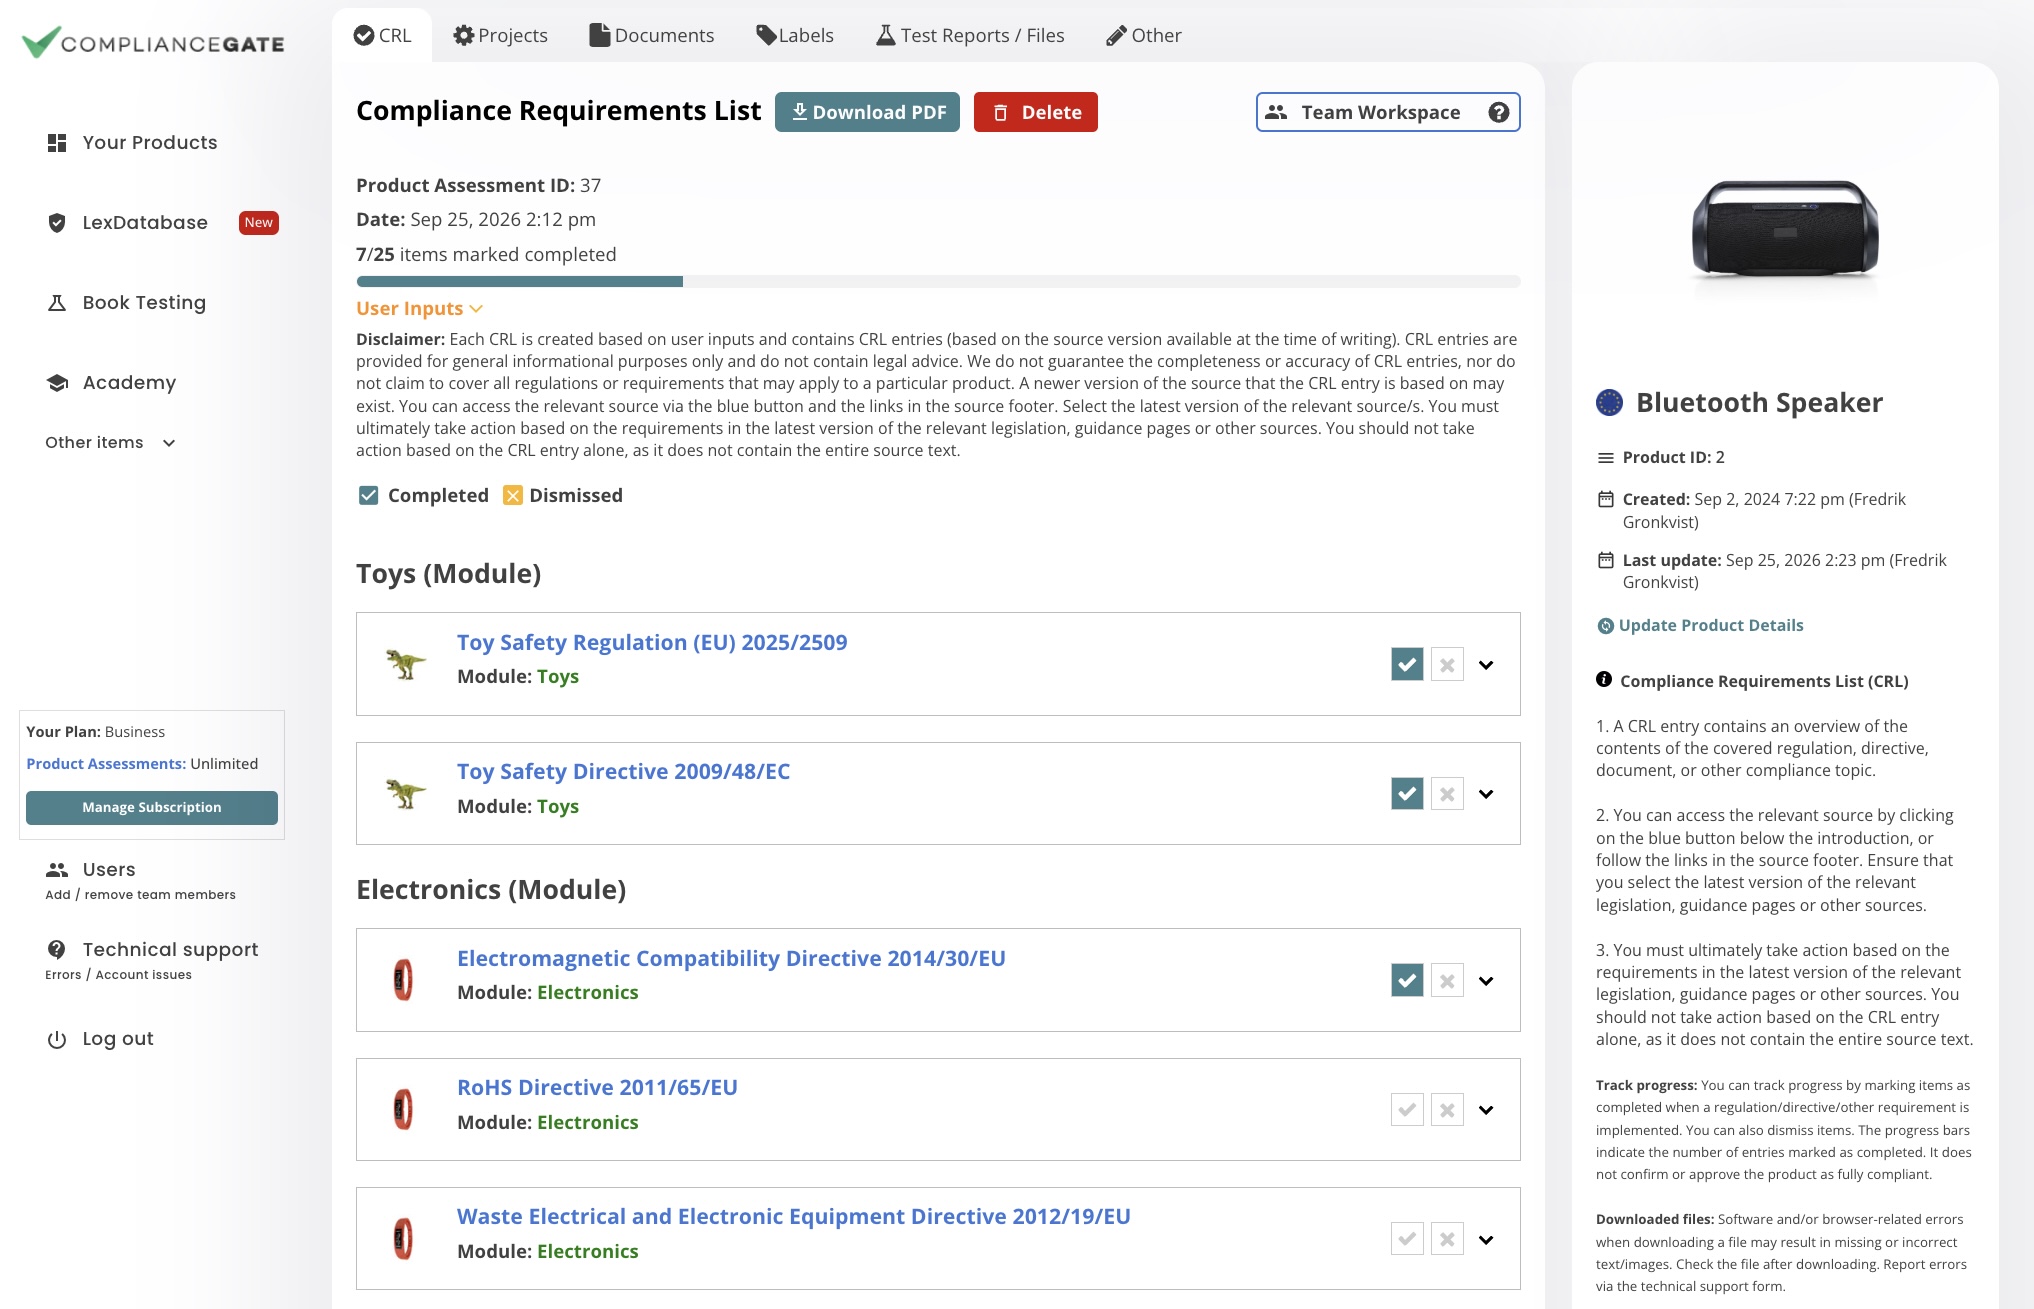Expand the User Inputs section
The width and height of the screenshot is (2034, 1309).
(419, 309)
